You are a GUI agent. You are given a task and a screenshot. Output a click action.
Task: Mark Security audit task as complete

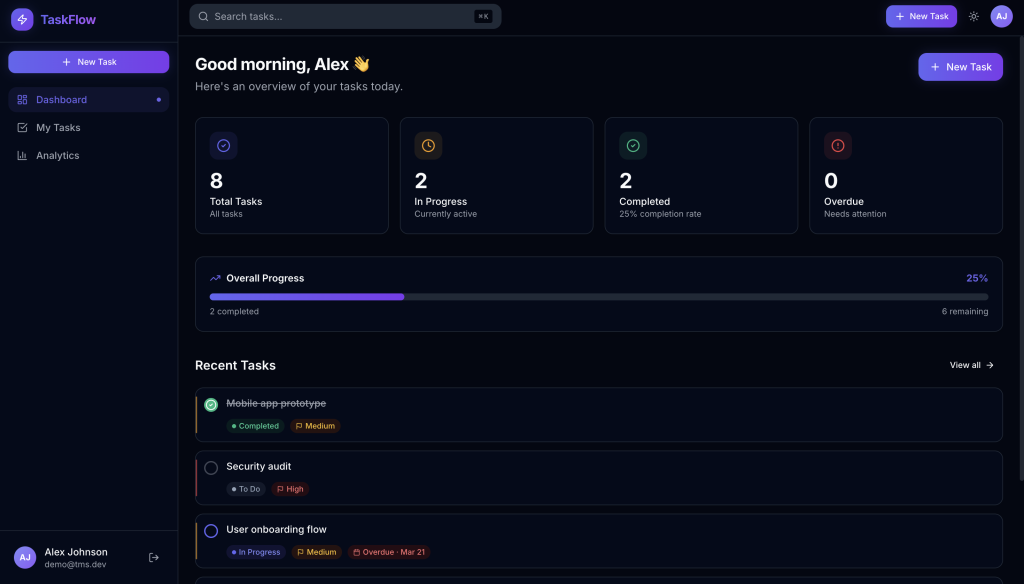click(211, 468)
